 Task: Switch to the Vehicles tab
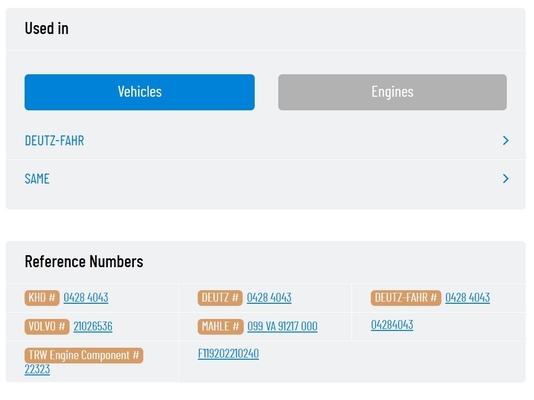(x=140, y=92)
